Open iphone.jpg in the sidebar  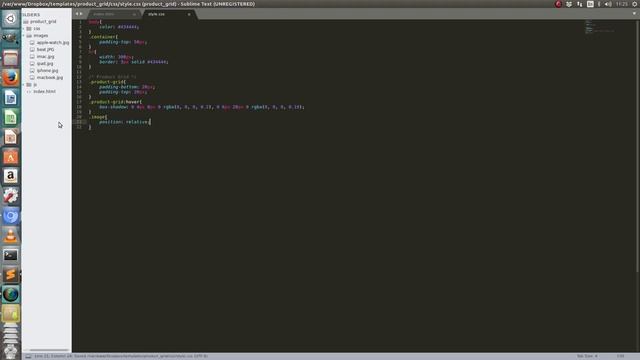point(47,71)
